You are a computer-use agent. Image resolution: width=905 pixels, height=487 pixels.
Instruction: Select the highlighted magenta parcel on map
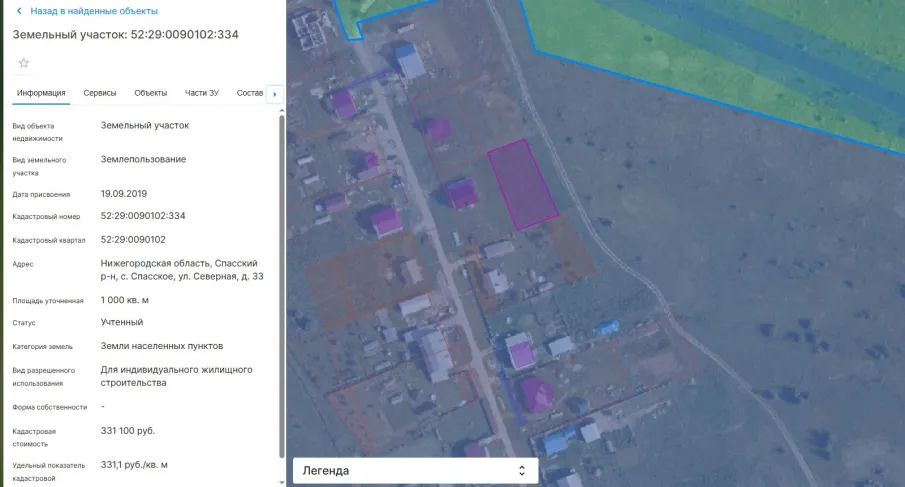[x=523, y=185]
